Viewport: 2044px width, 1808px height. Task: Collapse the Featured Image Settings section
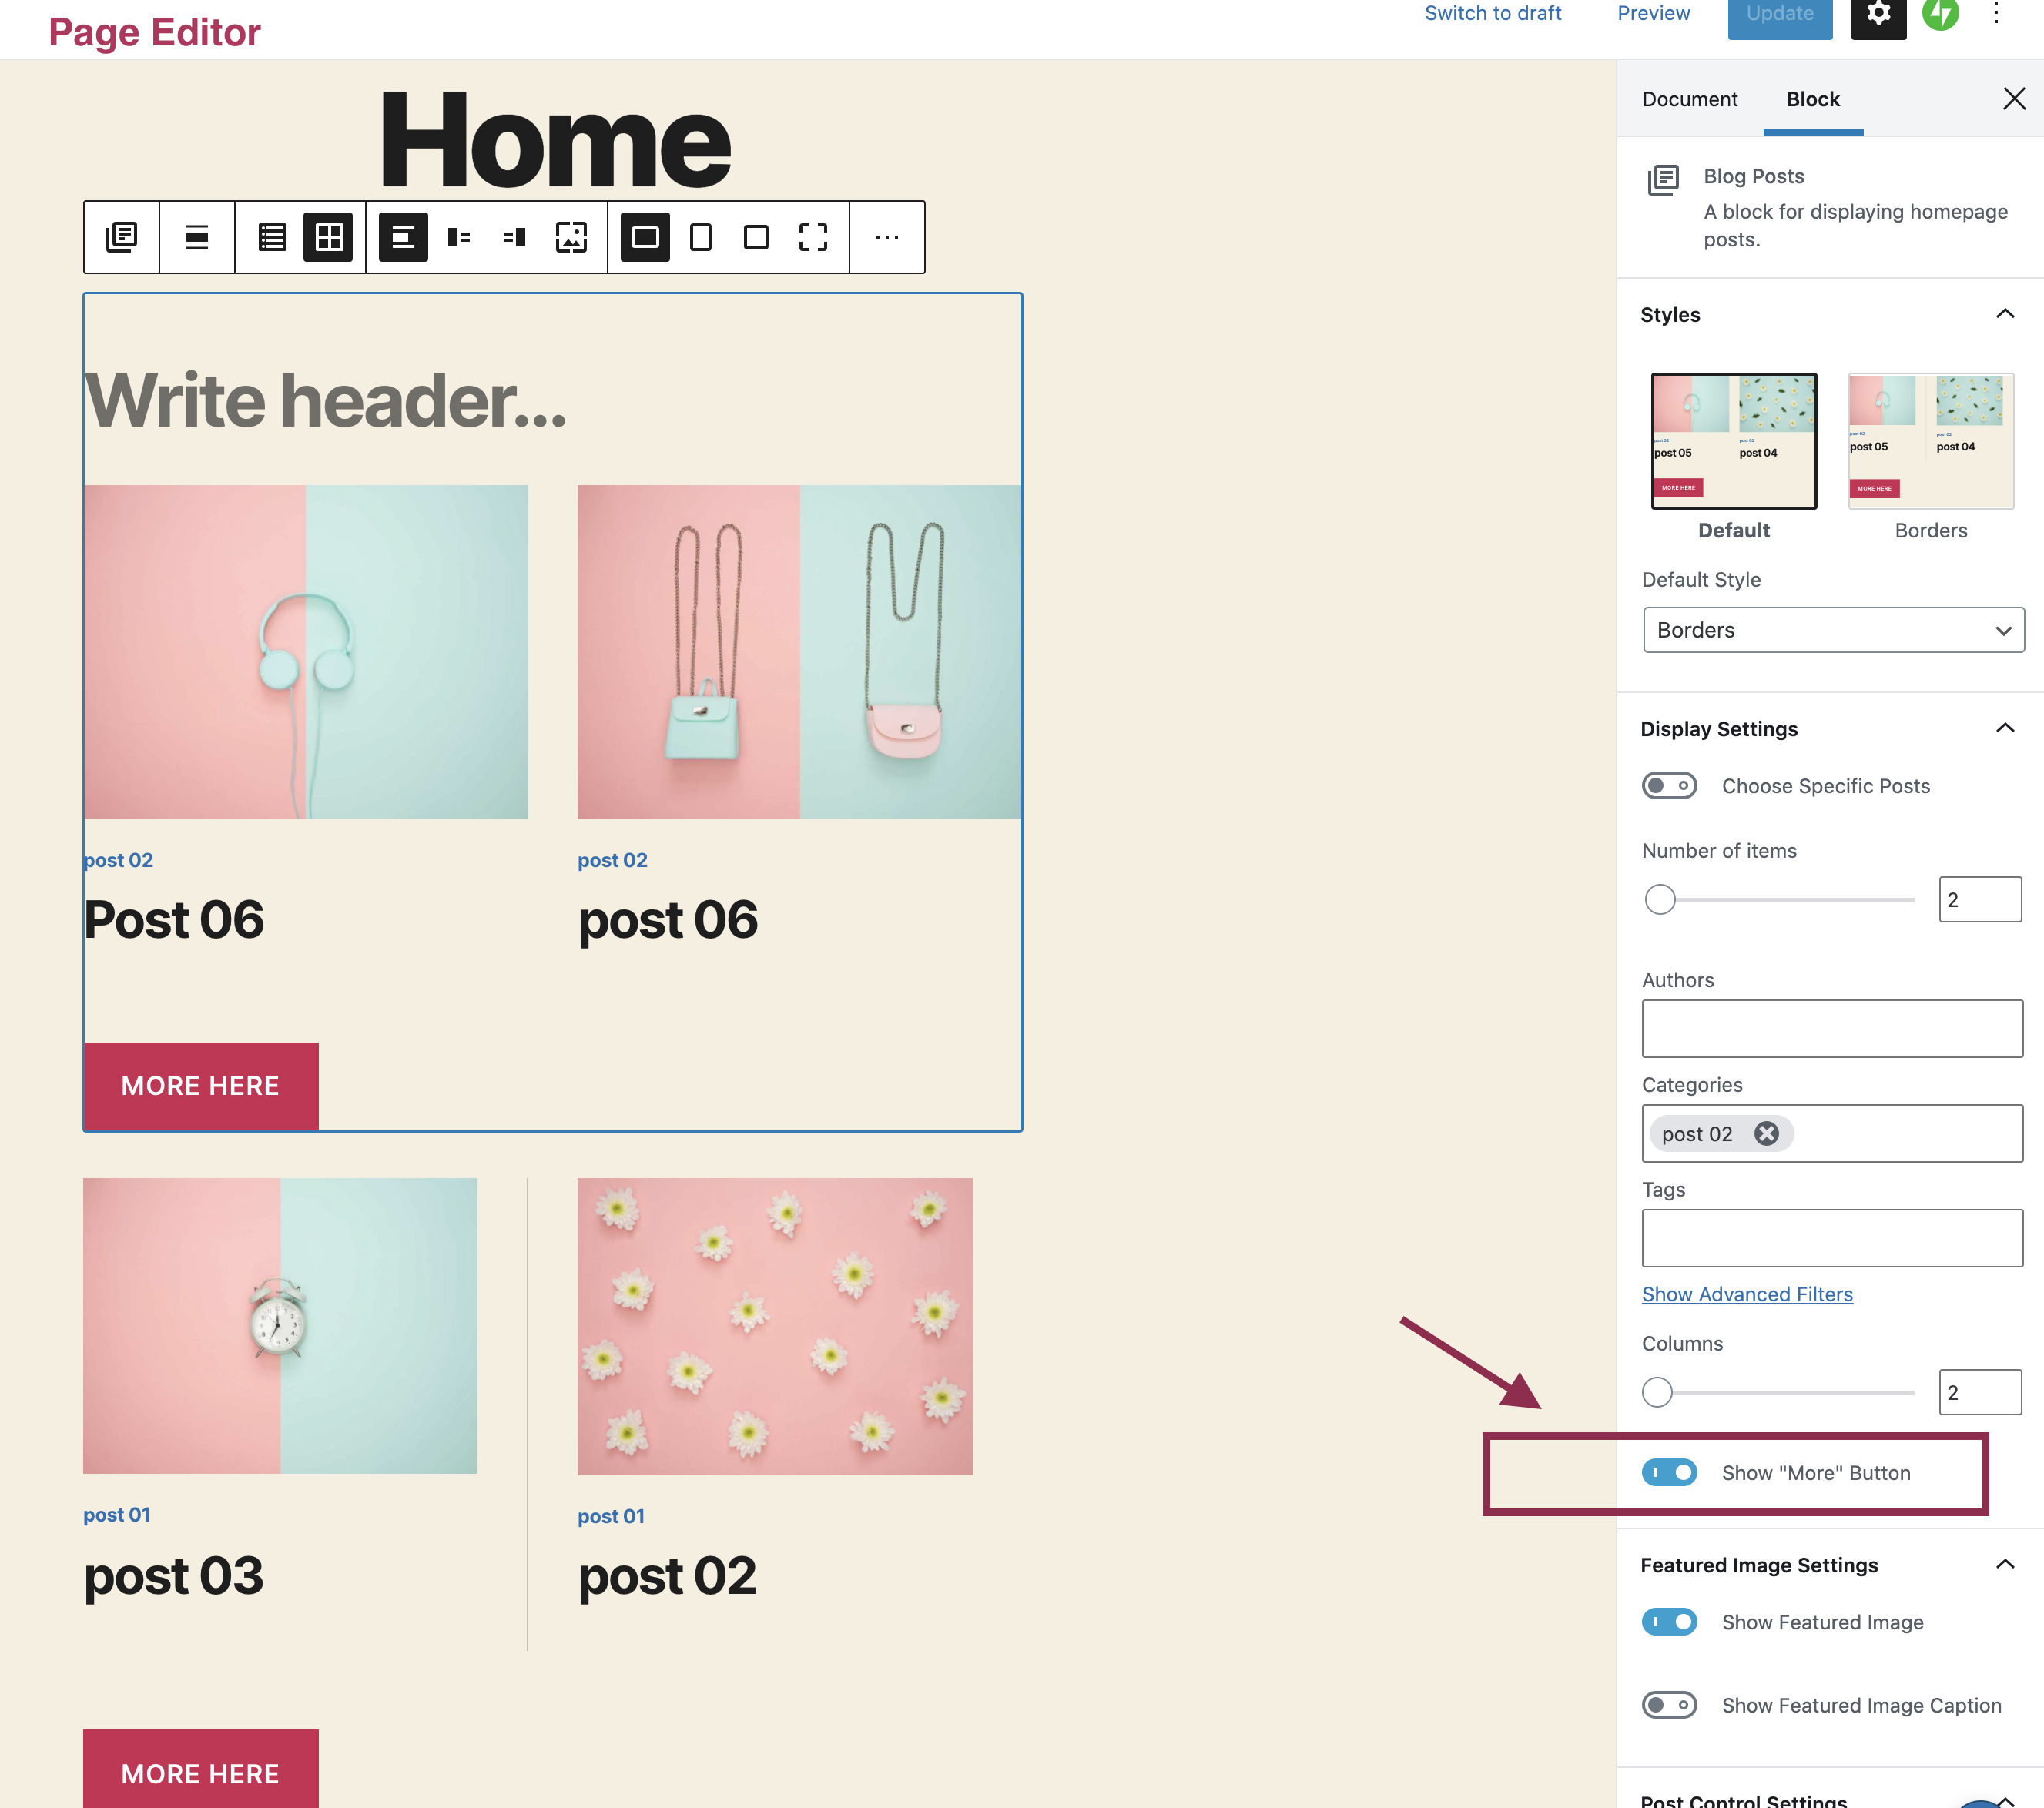tap(2005, 1565)
